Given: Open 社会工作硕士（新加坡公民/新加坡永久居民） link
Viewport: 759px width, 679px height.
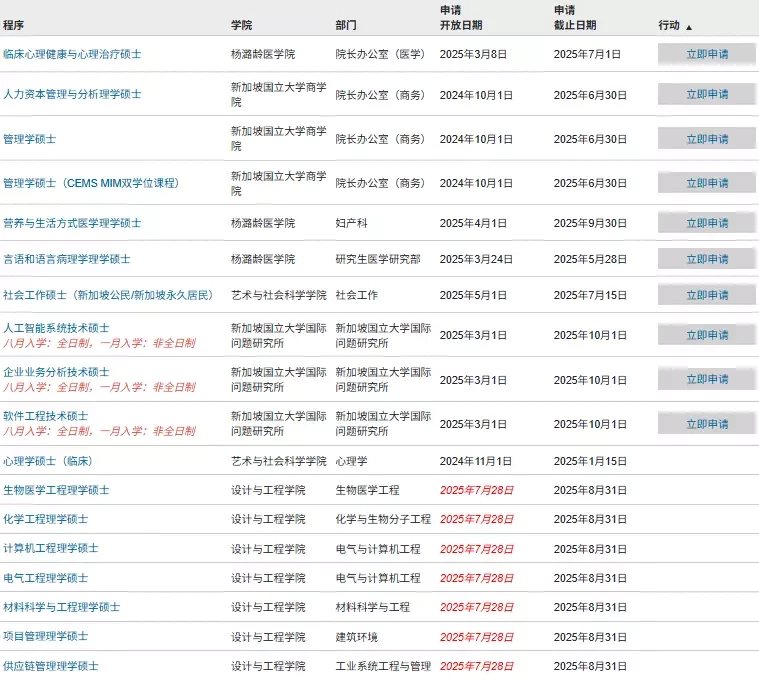Looking at the screenshot, I should click(108, 295).
